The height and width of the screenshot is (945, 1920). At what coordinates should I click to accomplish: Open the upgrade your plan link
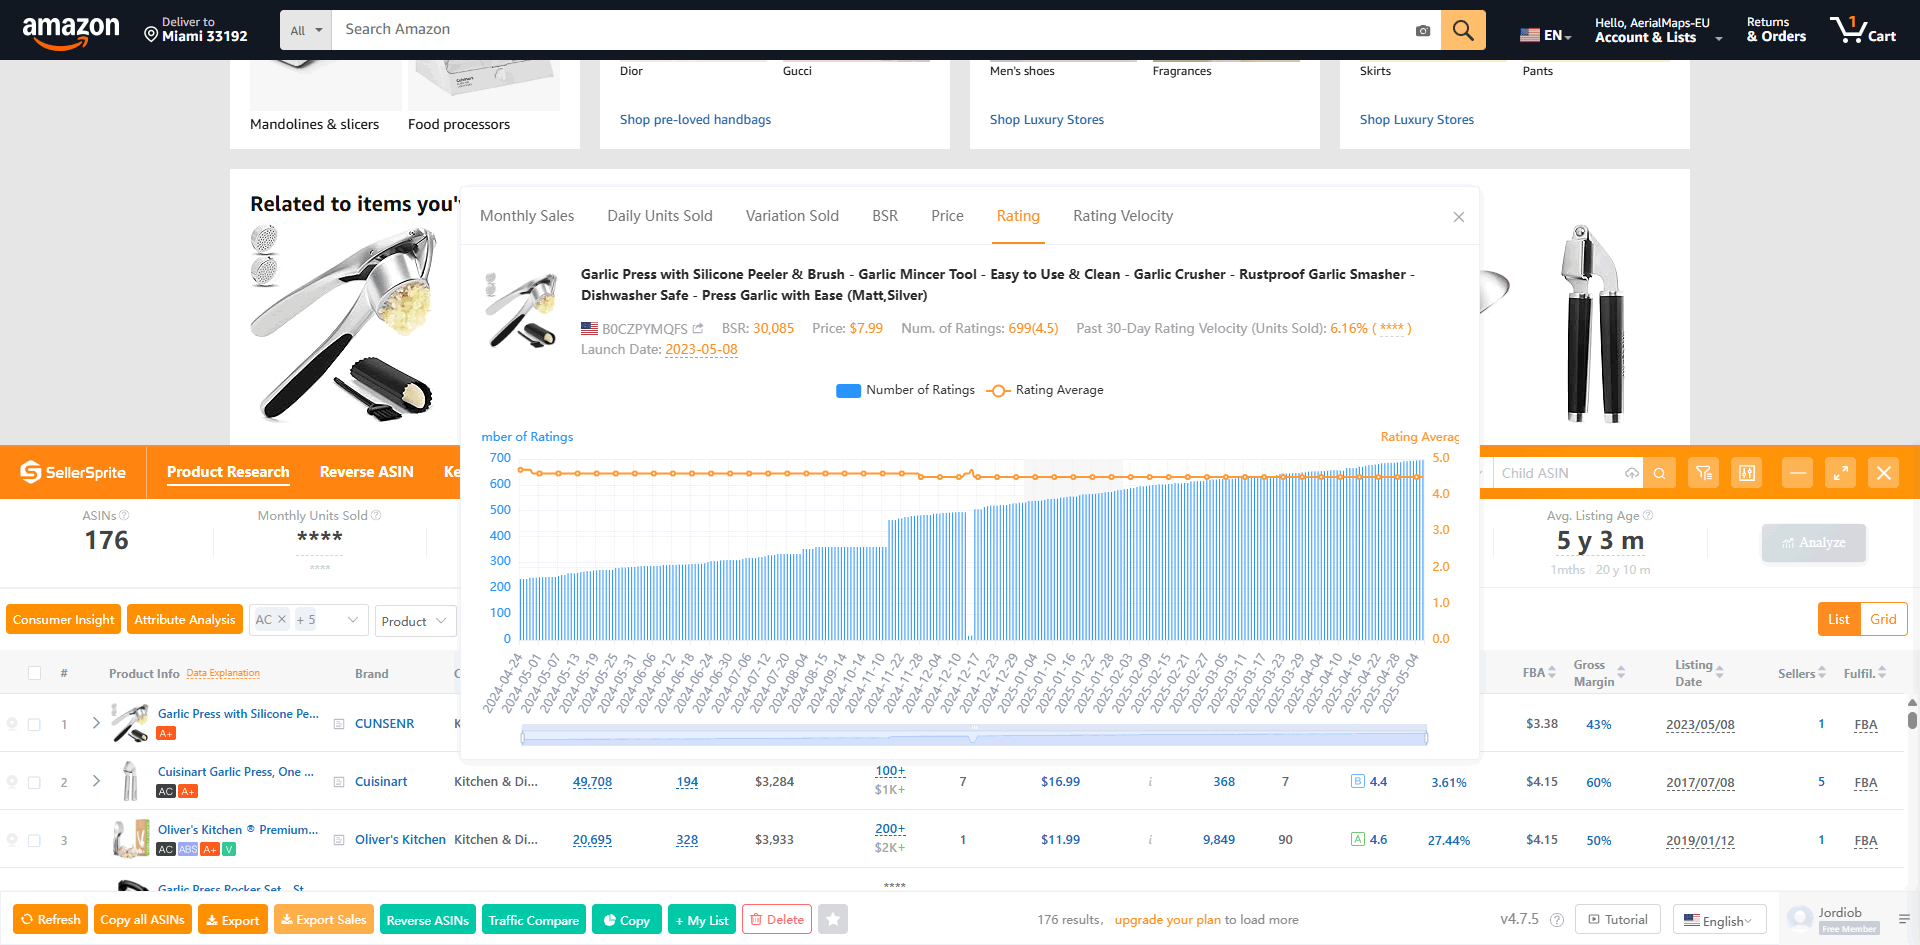tap(1167, 920)
